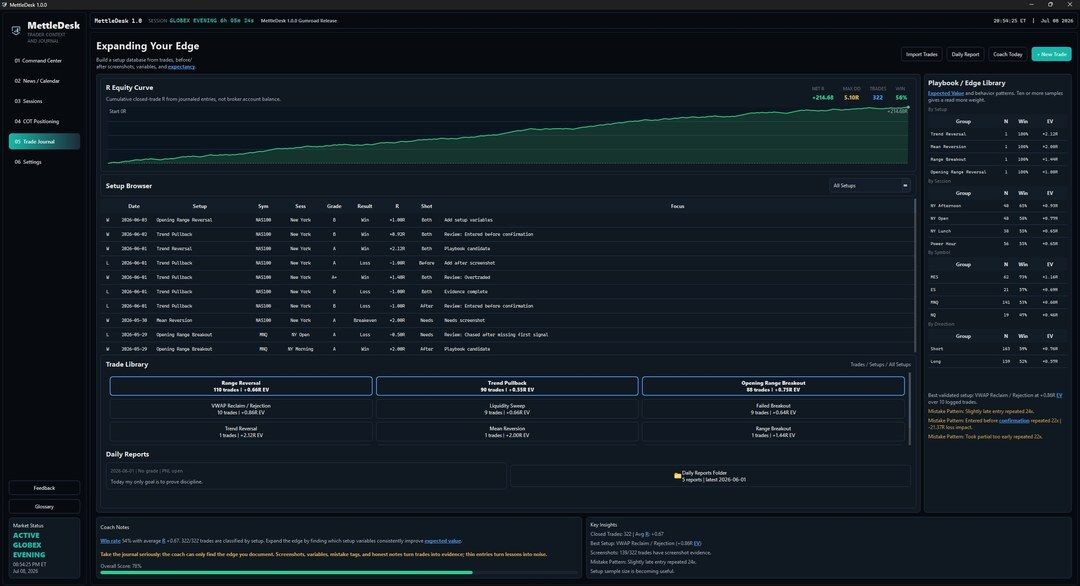Viewport: 1080px width, 586px height.
Task: Click the Trade Library scrollbar
Action: [910, 408]
